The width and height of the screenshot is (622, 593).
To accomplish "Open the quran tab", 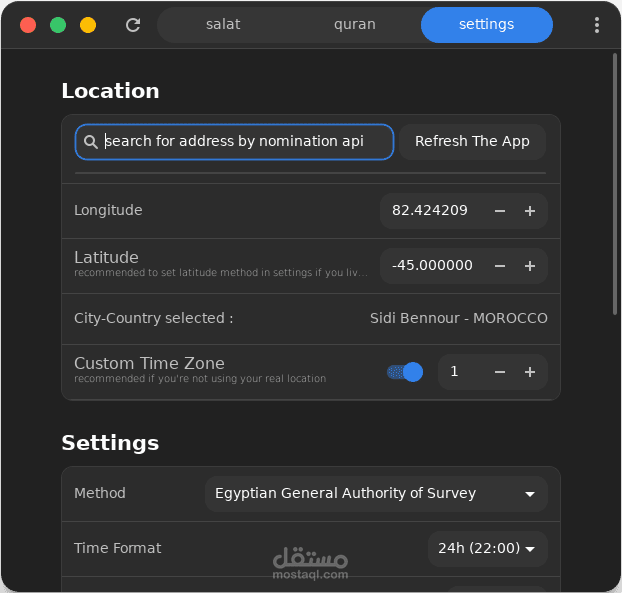I will pos(355,25).
